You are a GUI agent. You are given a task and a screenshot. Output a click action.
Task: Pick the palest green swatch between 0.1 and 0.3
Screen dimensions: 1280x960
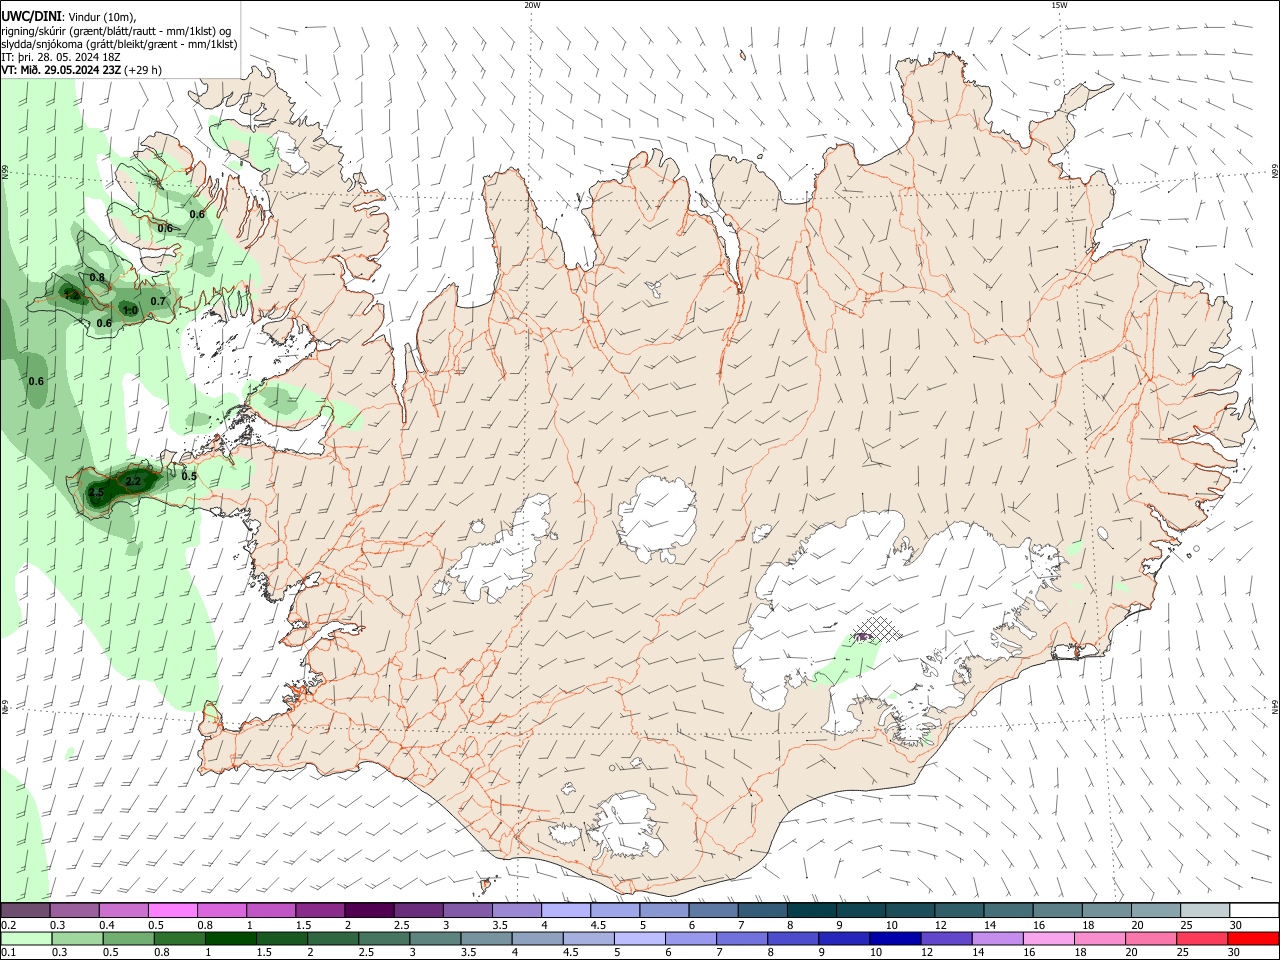(x=26, y=939)
